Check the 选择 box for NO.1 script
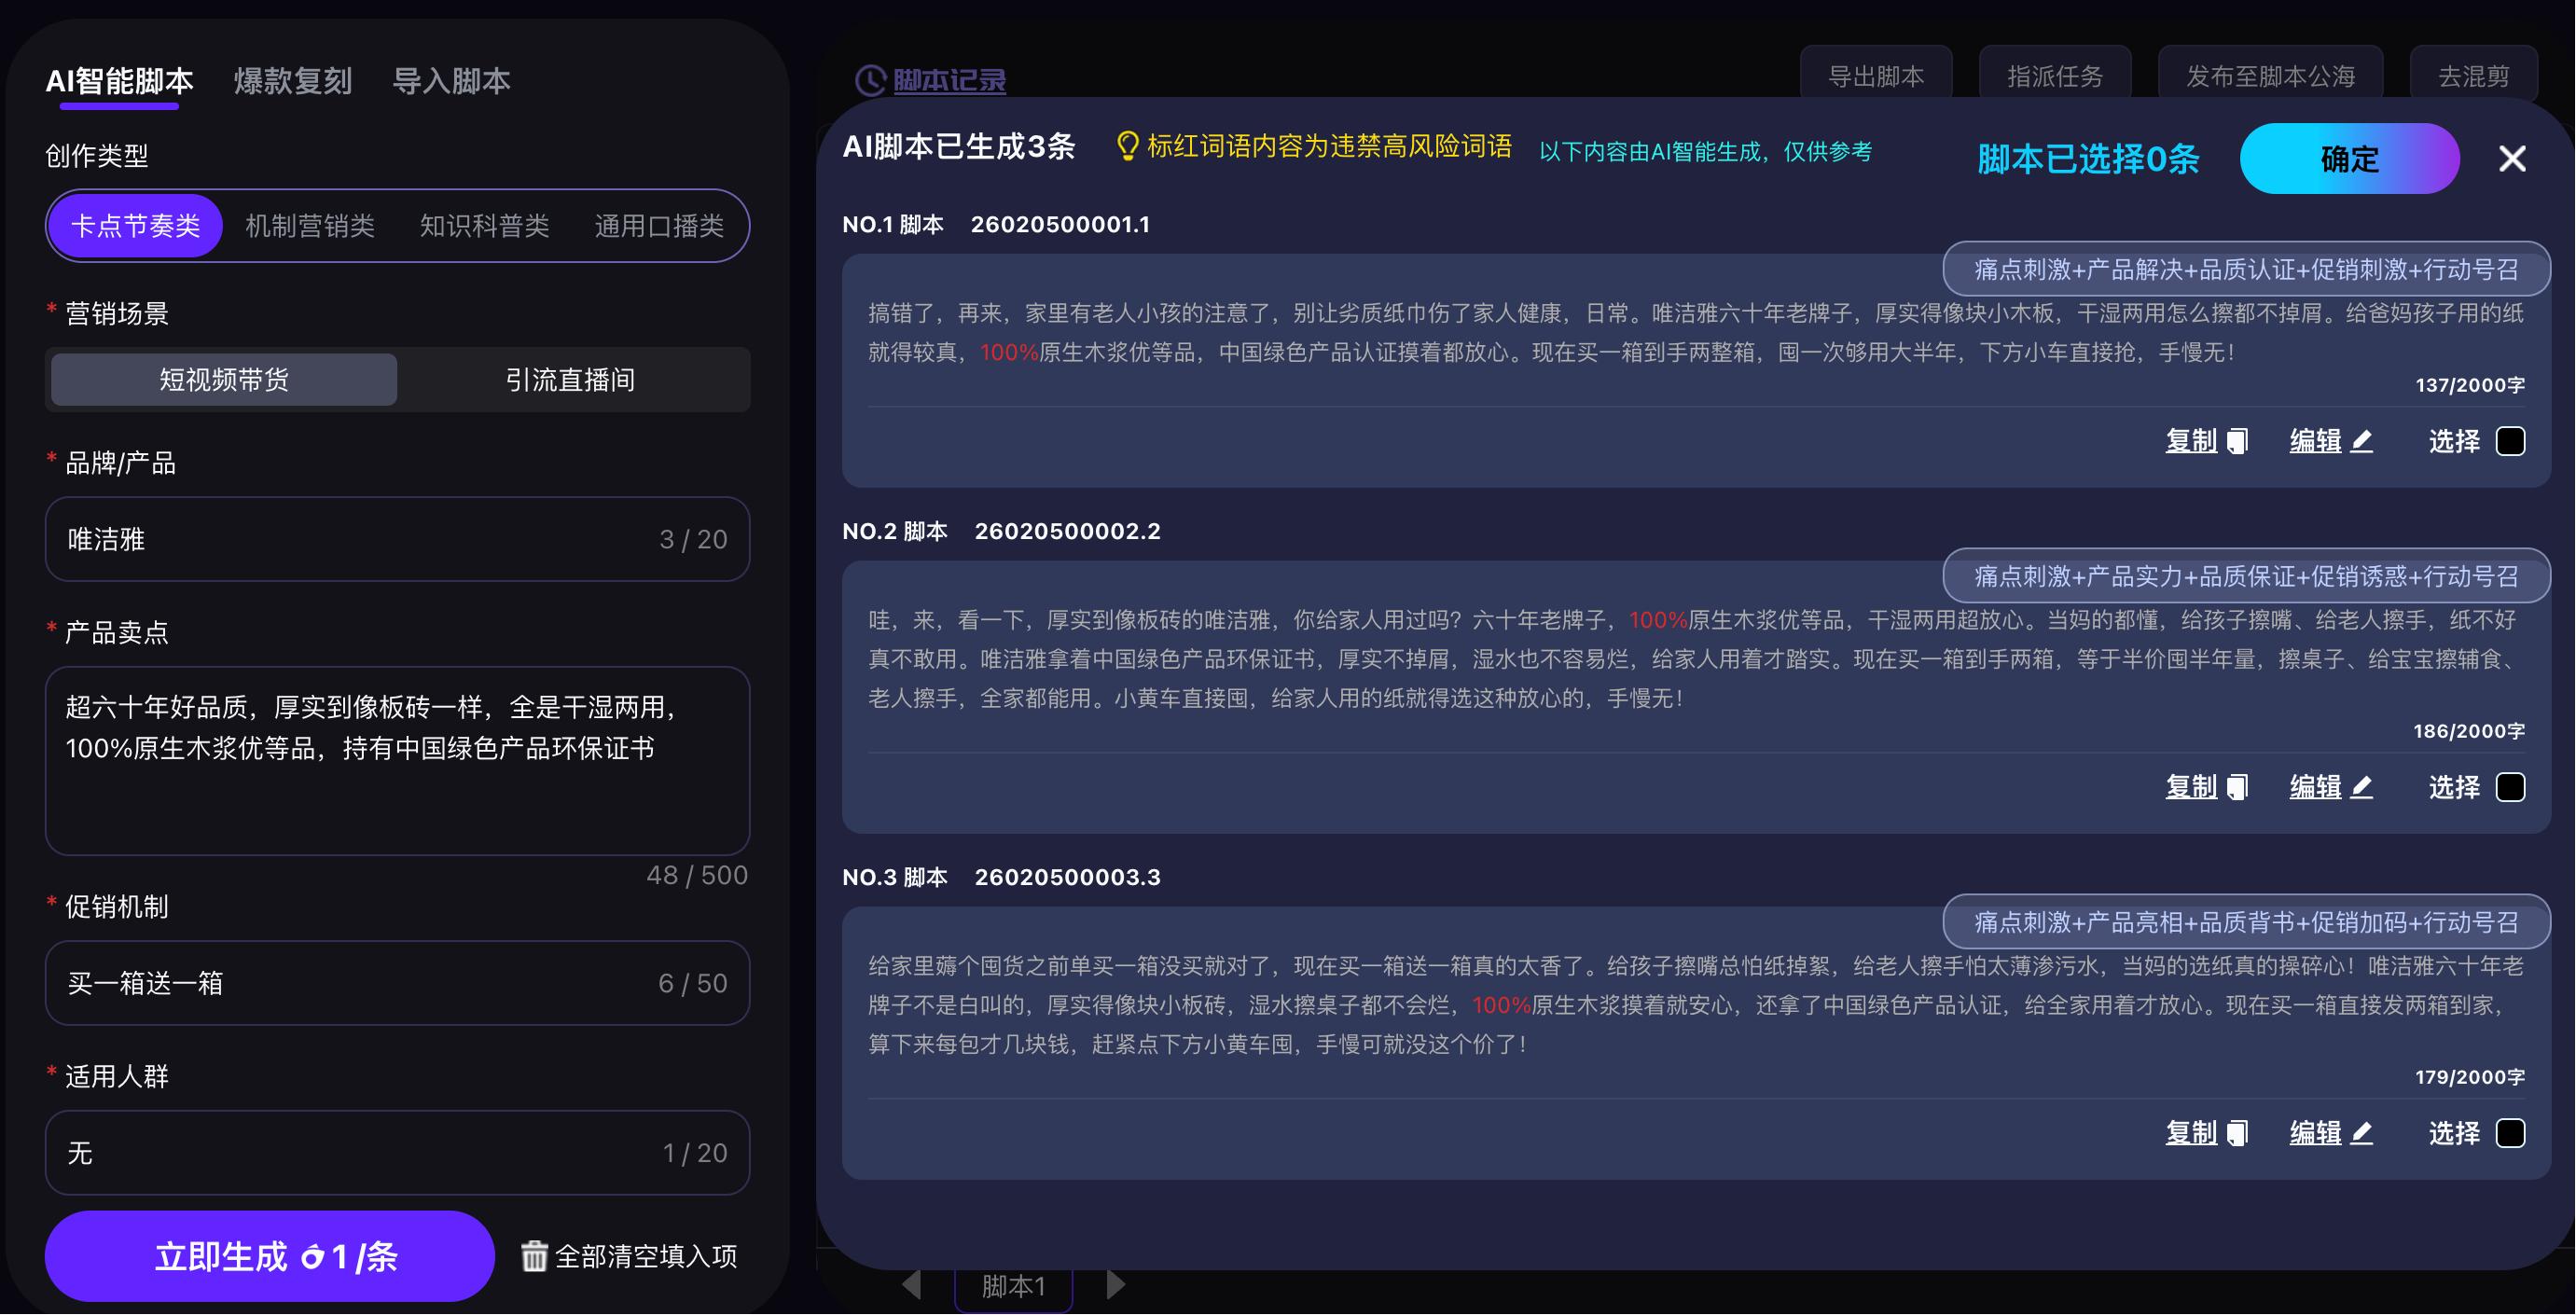The image size is (2576, 1315). click(2511, 441)
